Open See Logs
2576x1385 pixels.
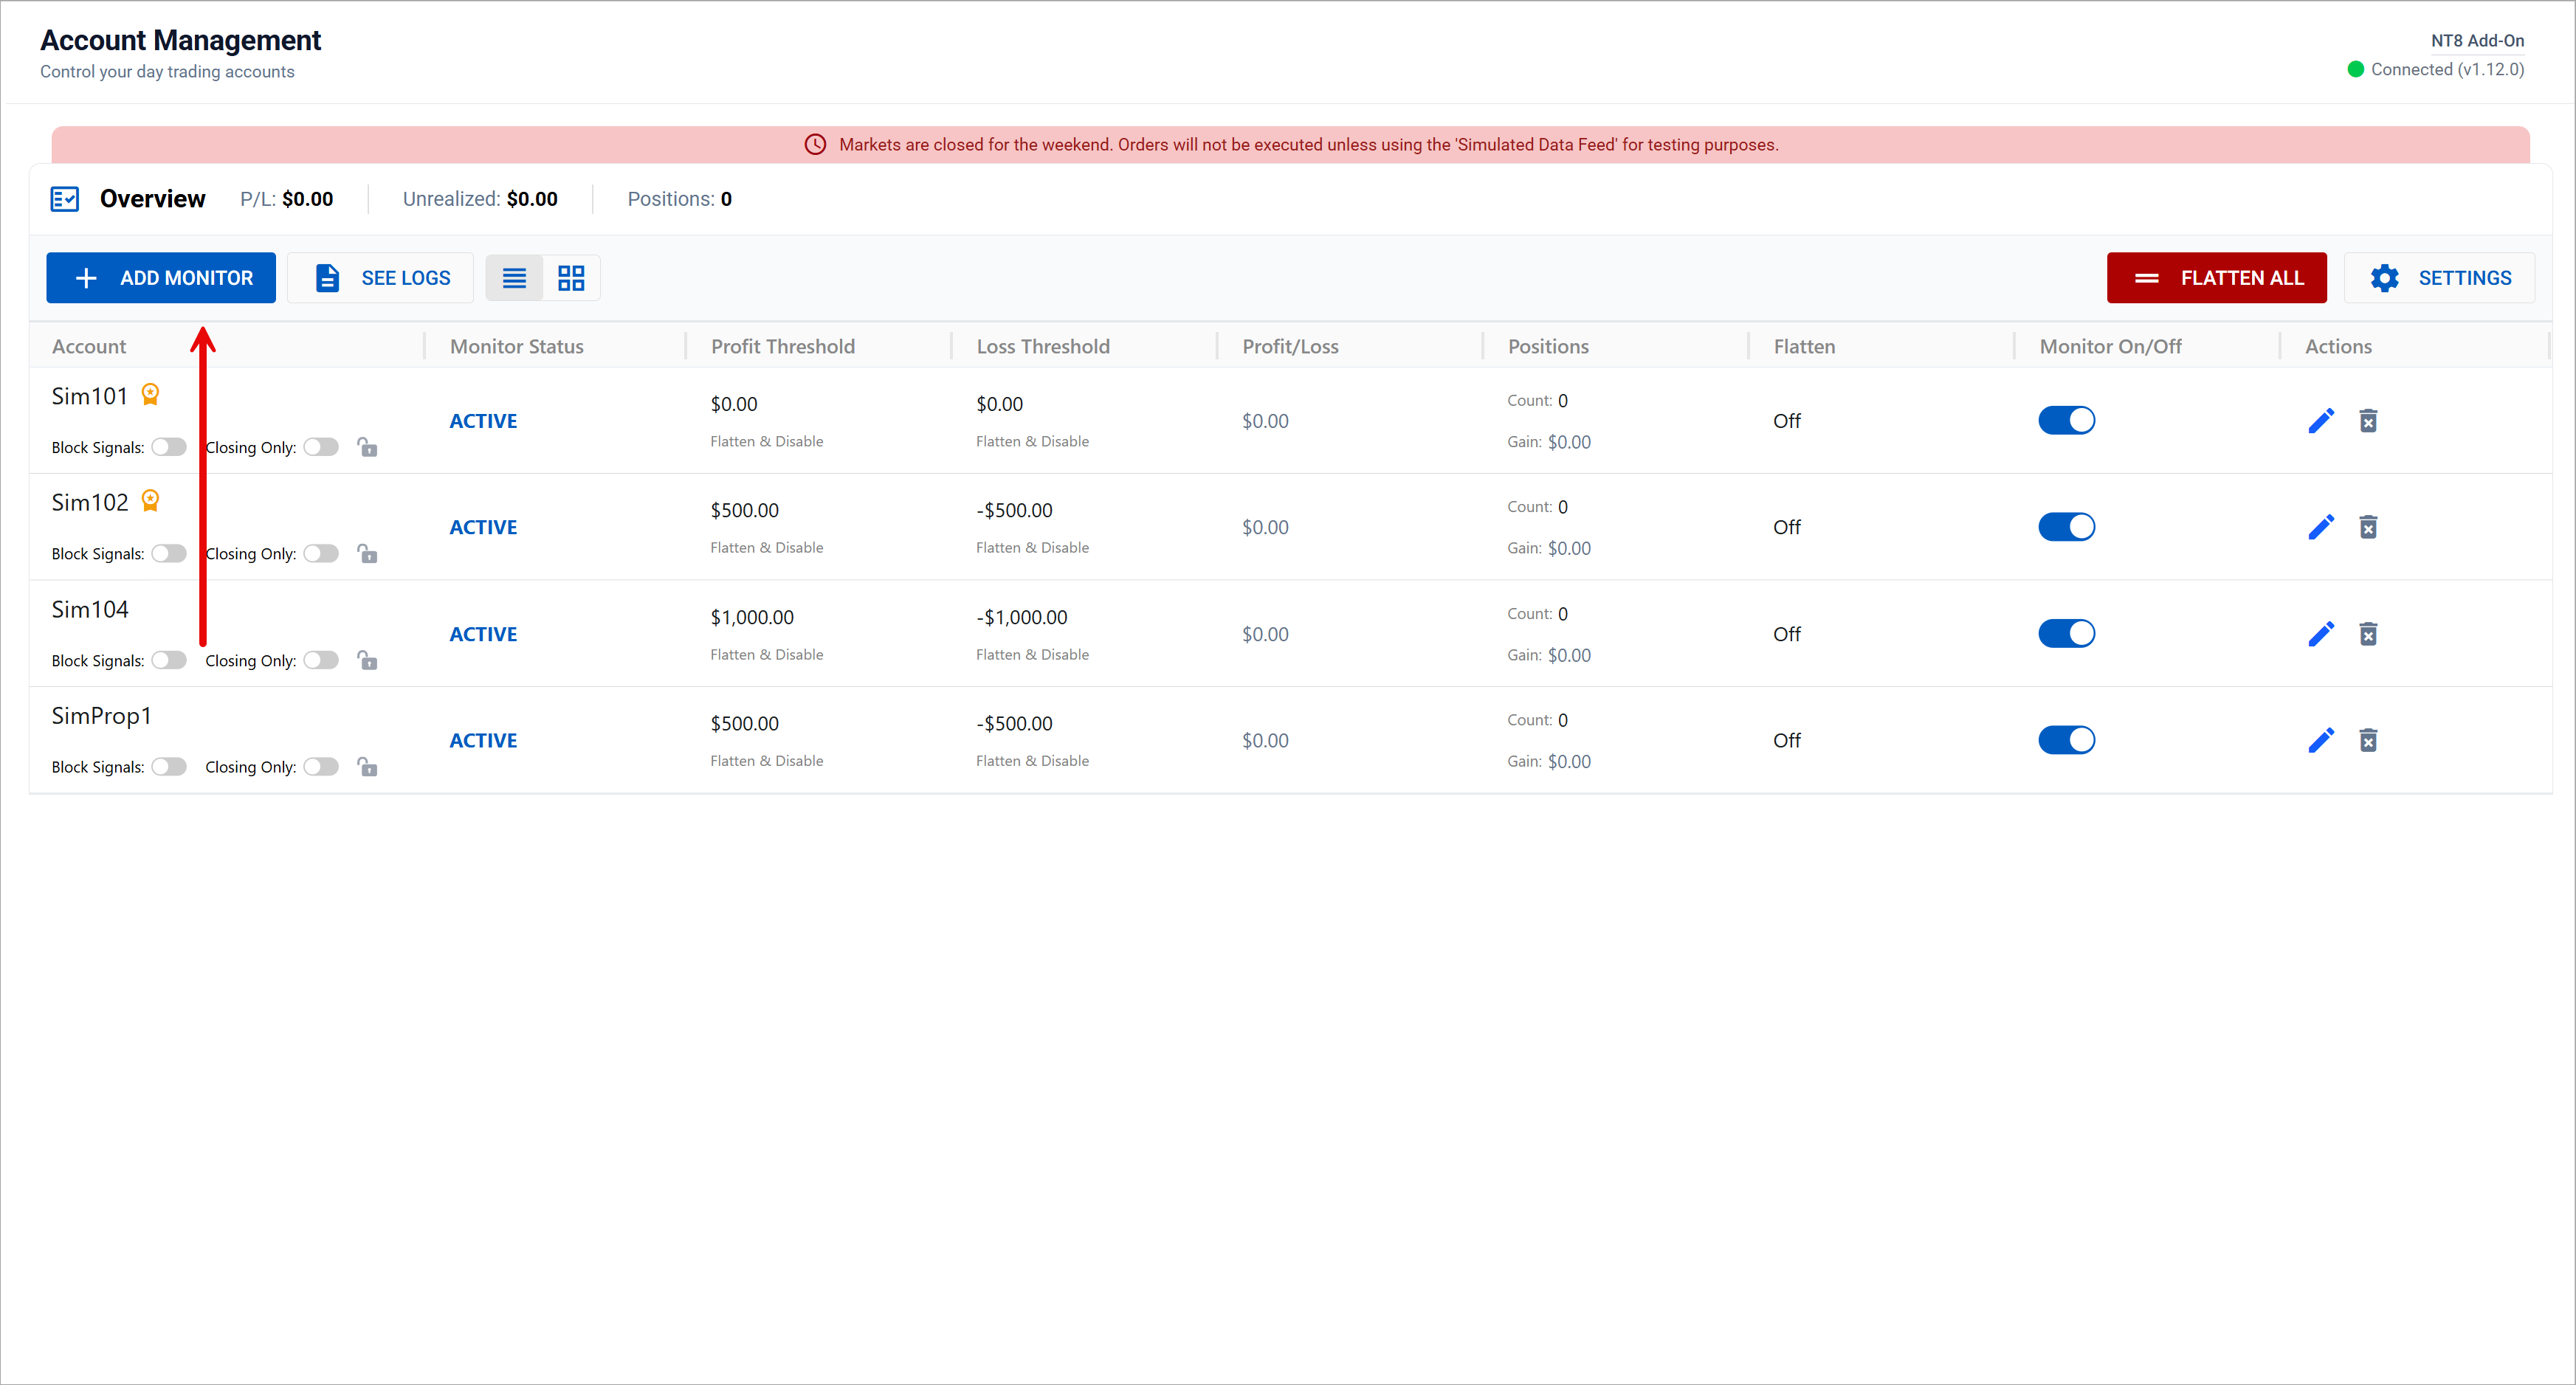click(381, 278)
